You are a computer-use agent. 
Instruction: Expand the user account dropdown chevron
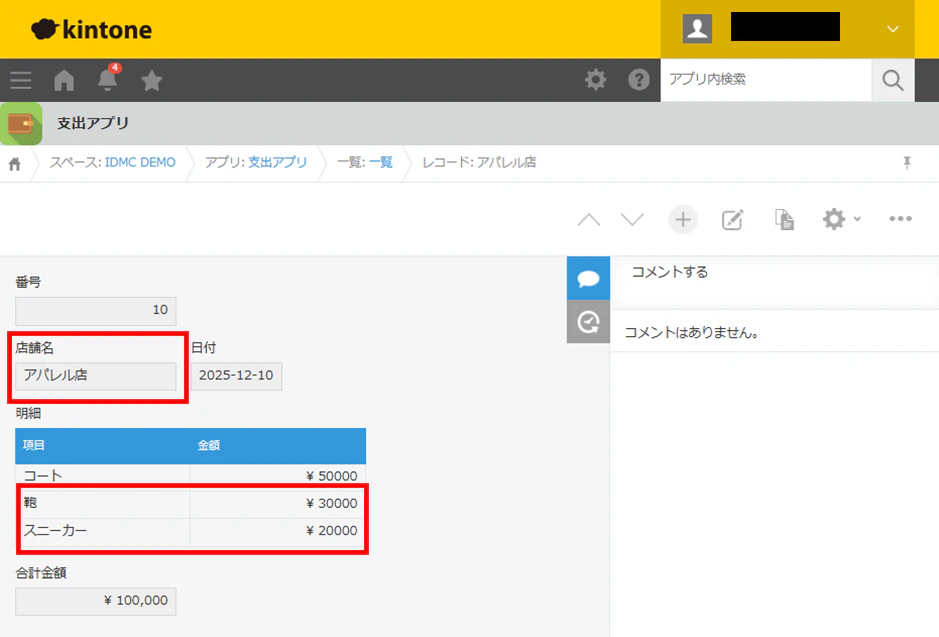click(x=892, y=29)
